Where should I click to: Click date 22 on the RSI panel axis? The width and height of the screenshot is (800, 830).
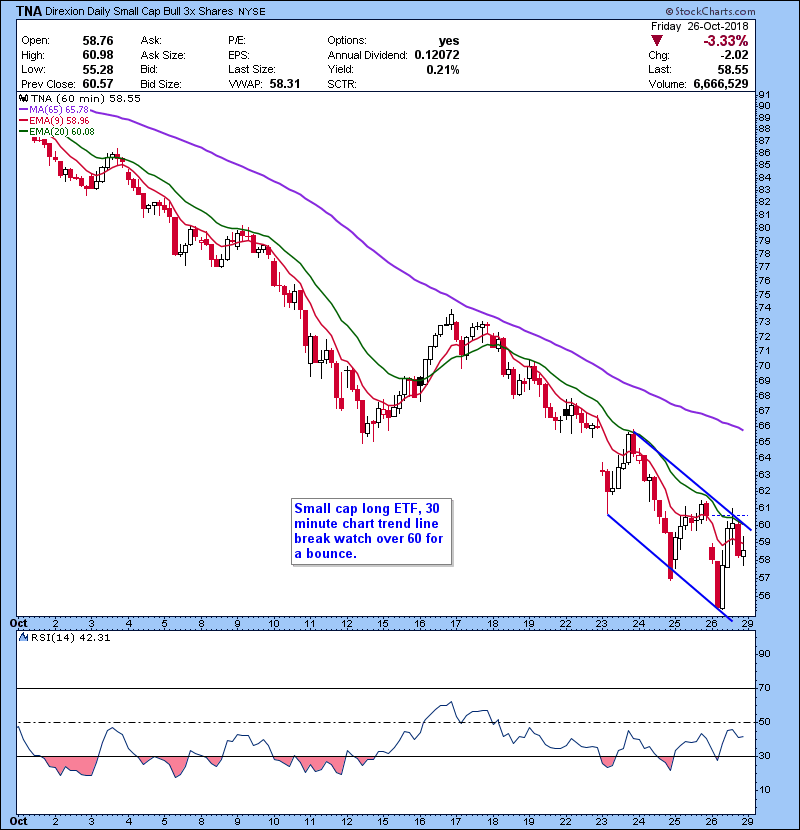[565, 822]
